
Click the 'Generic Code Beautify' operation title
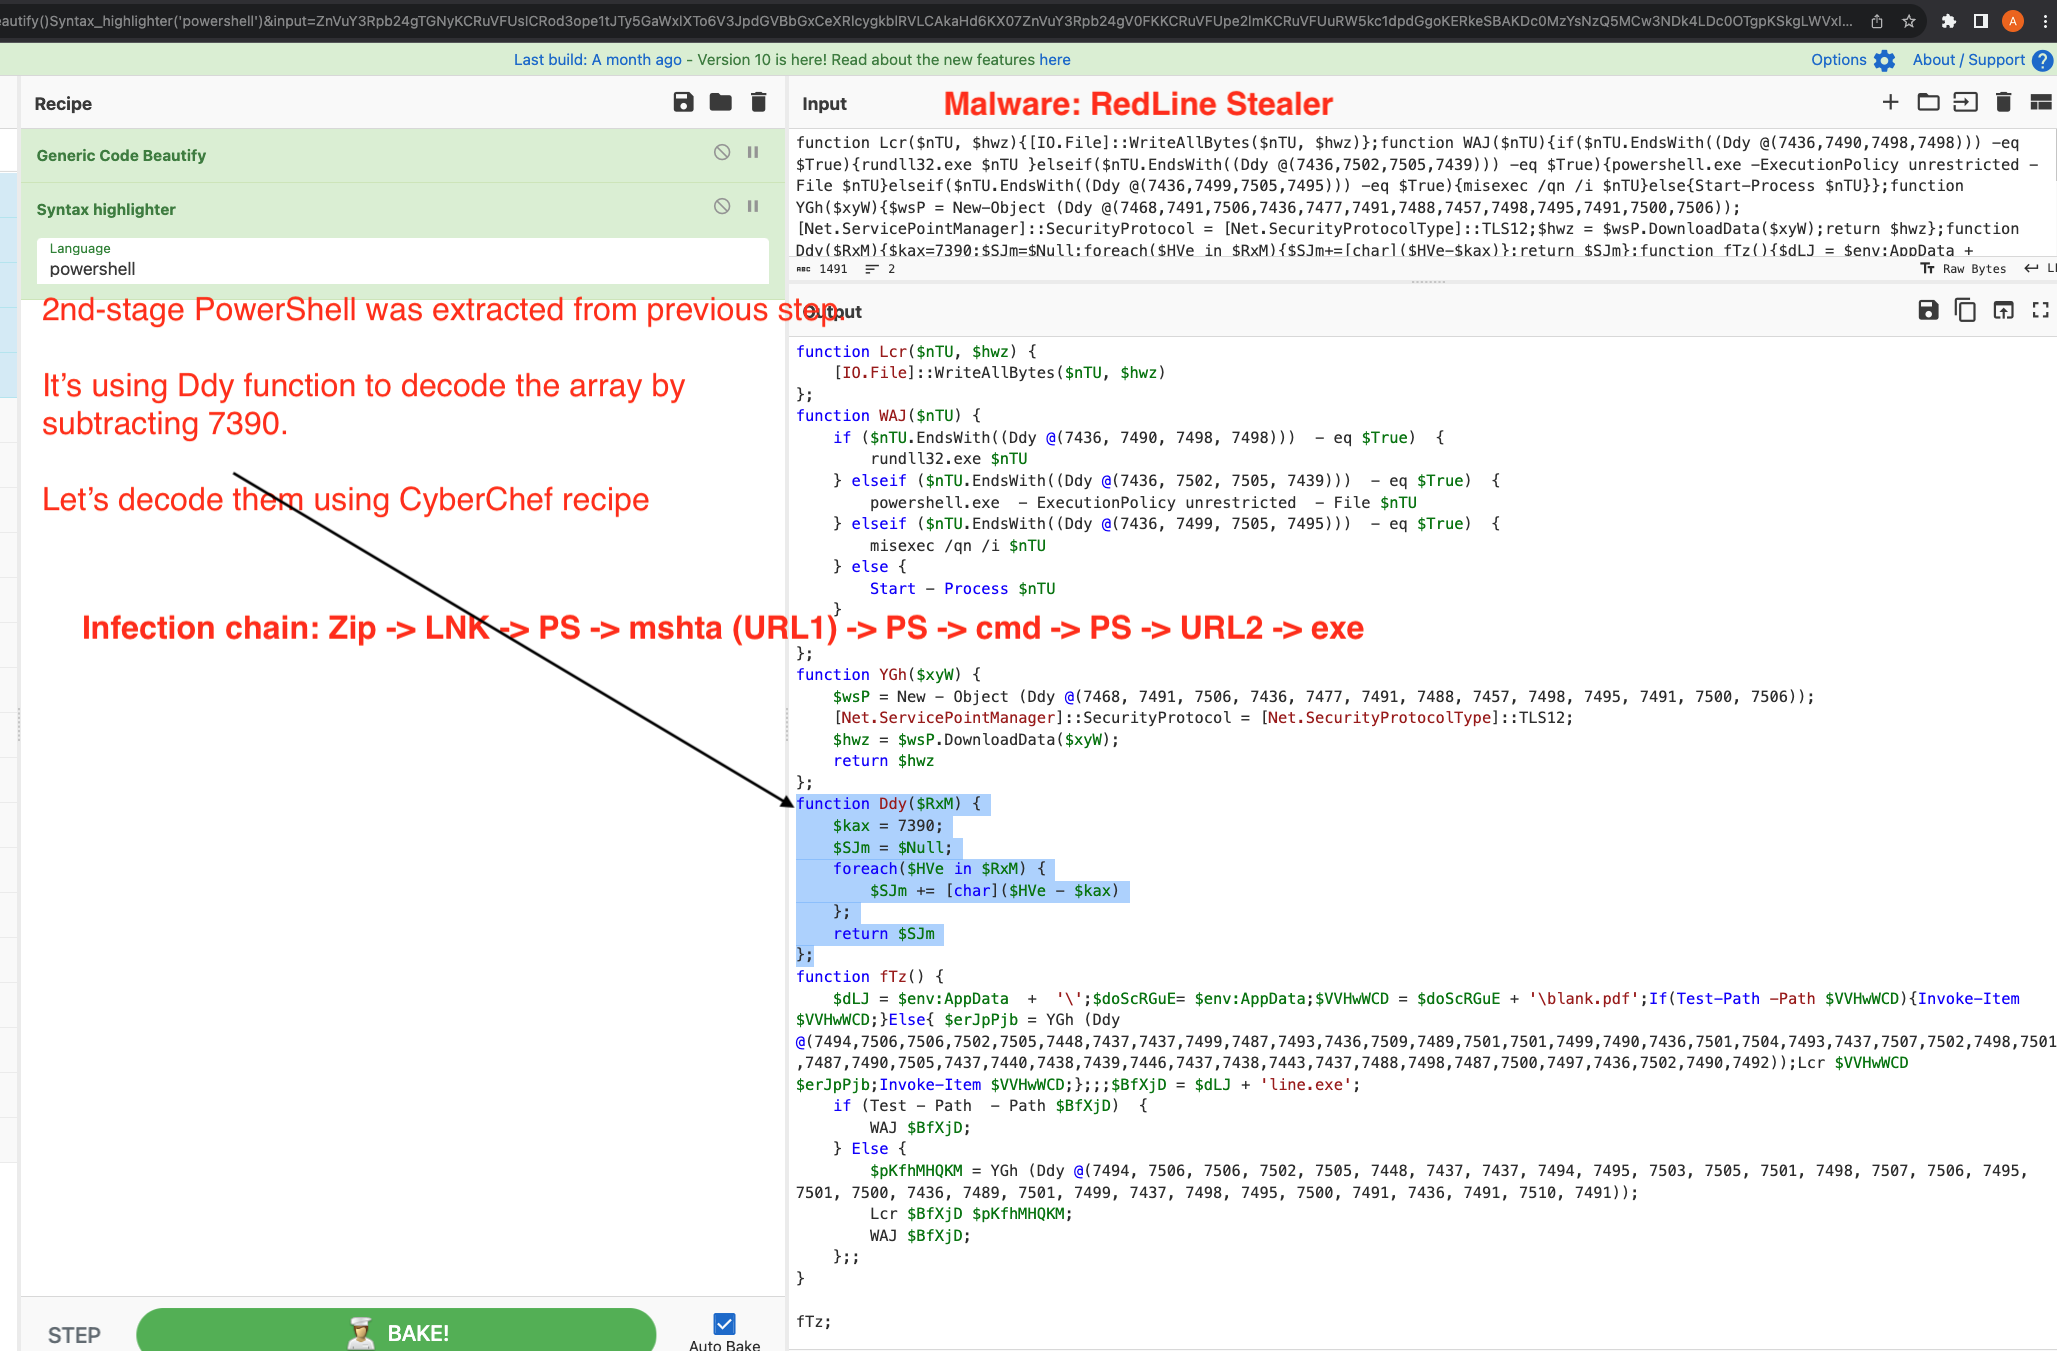coord(121,155)
